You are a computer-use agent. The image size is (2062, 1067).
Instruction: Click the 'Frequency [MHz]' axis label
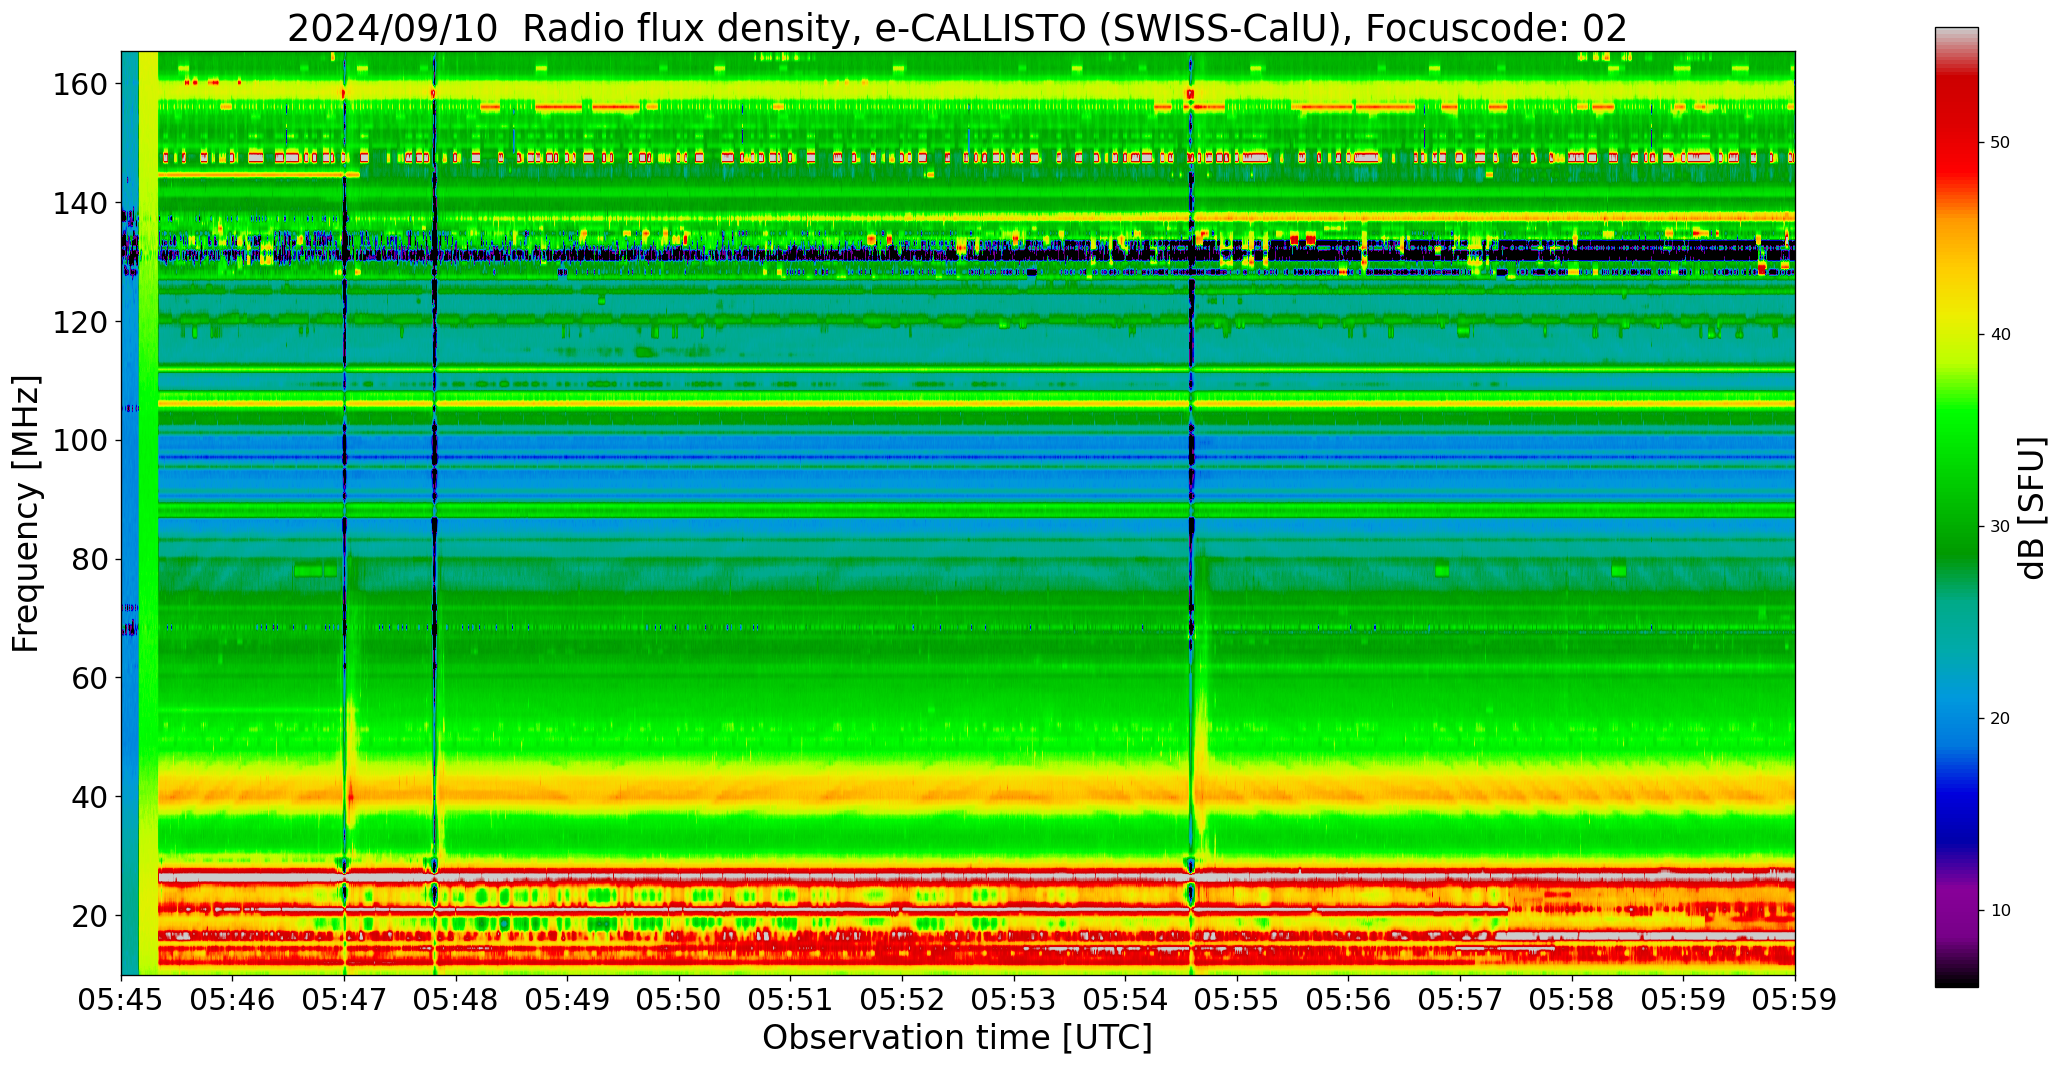tap(27, 513)
